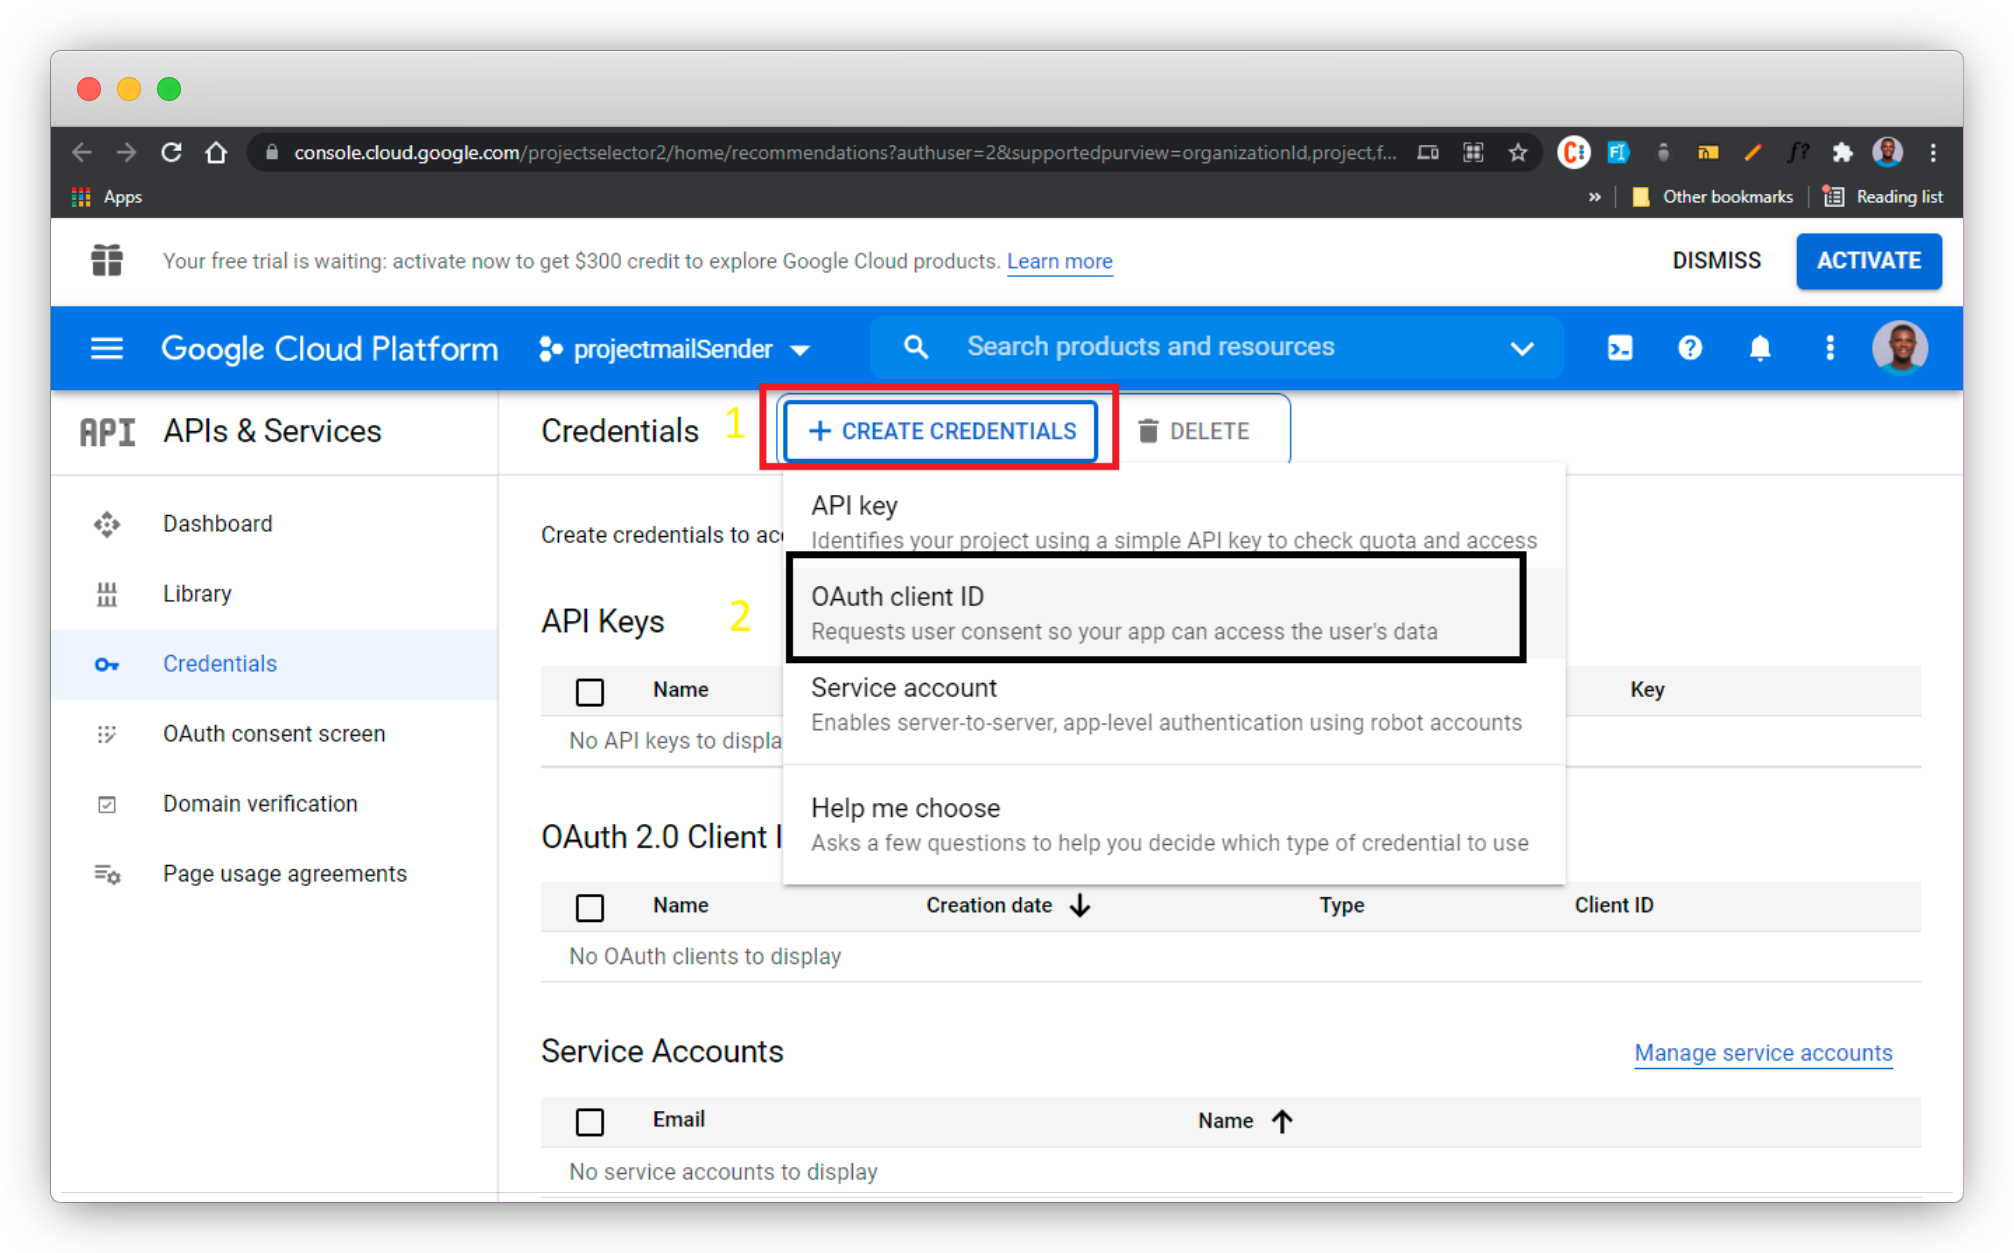Click the Library sidebar icon

coord(107,594)
